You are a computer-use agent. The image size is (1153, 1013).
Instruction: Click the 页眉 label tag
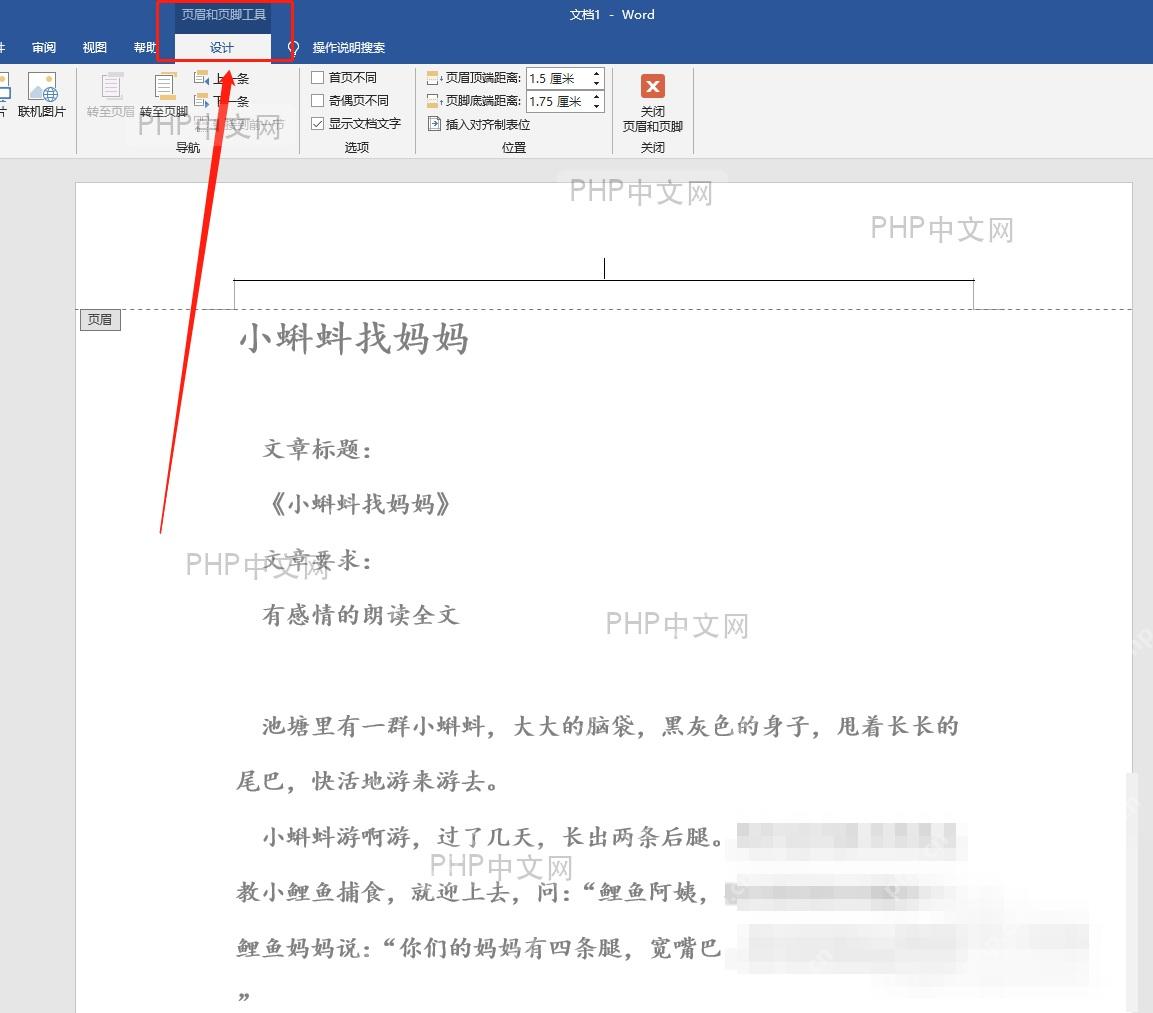[100, 320]
